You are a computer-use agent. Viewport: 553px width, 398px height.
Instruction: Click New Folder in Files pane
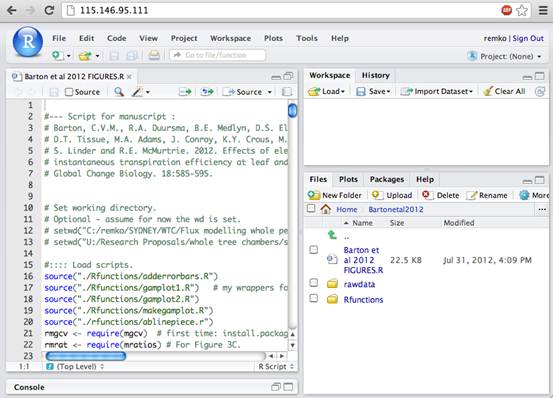(x=334, y=195)
